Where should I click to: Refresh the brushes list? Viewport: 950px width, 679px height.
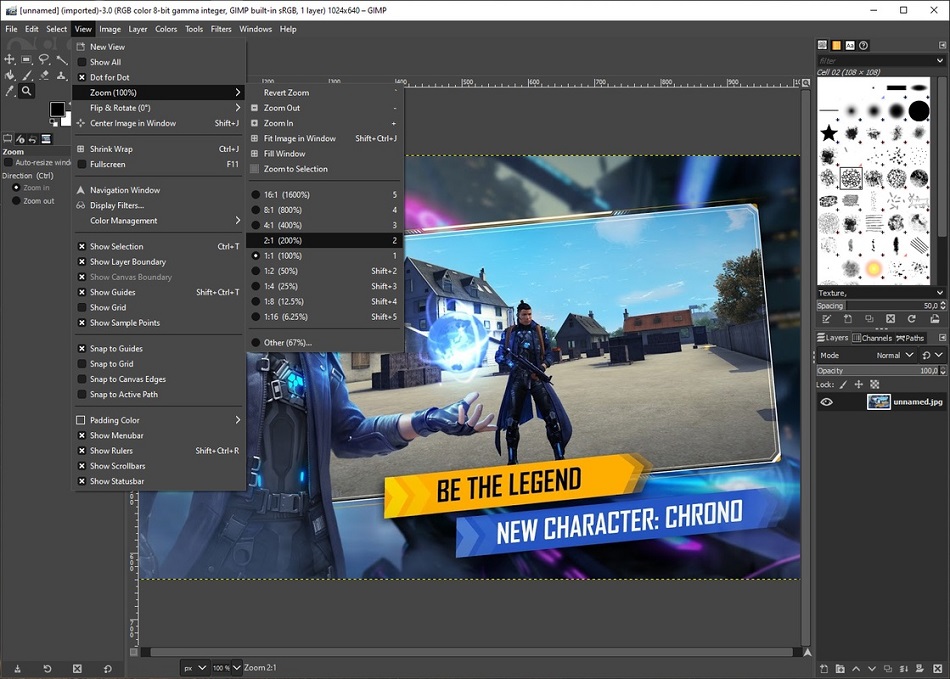pos(911,319)
